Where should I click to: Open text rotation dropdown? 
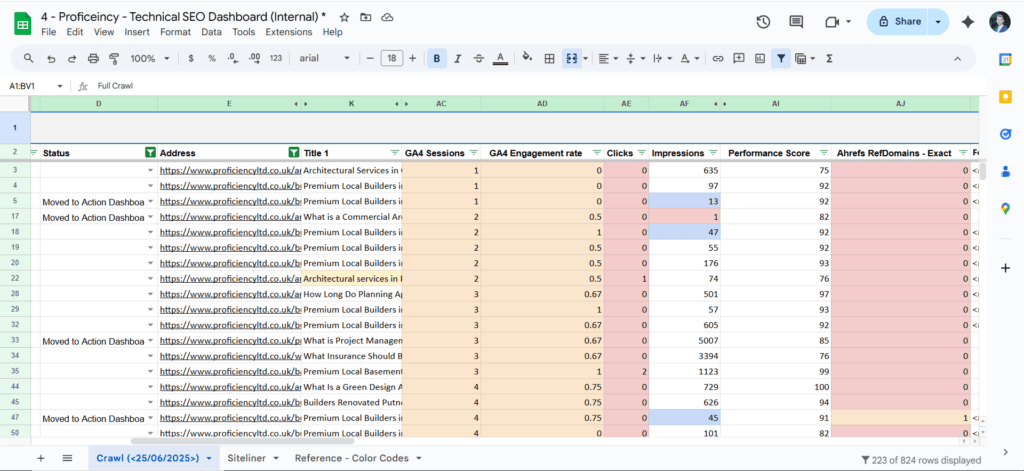[690, 59]
